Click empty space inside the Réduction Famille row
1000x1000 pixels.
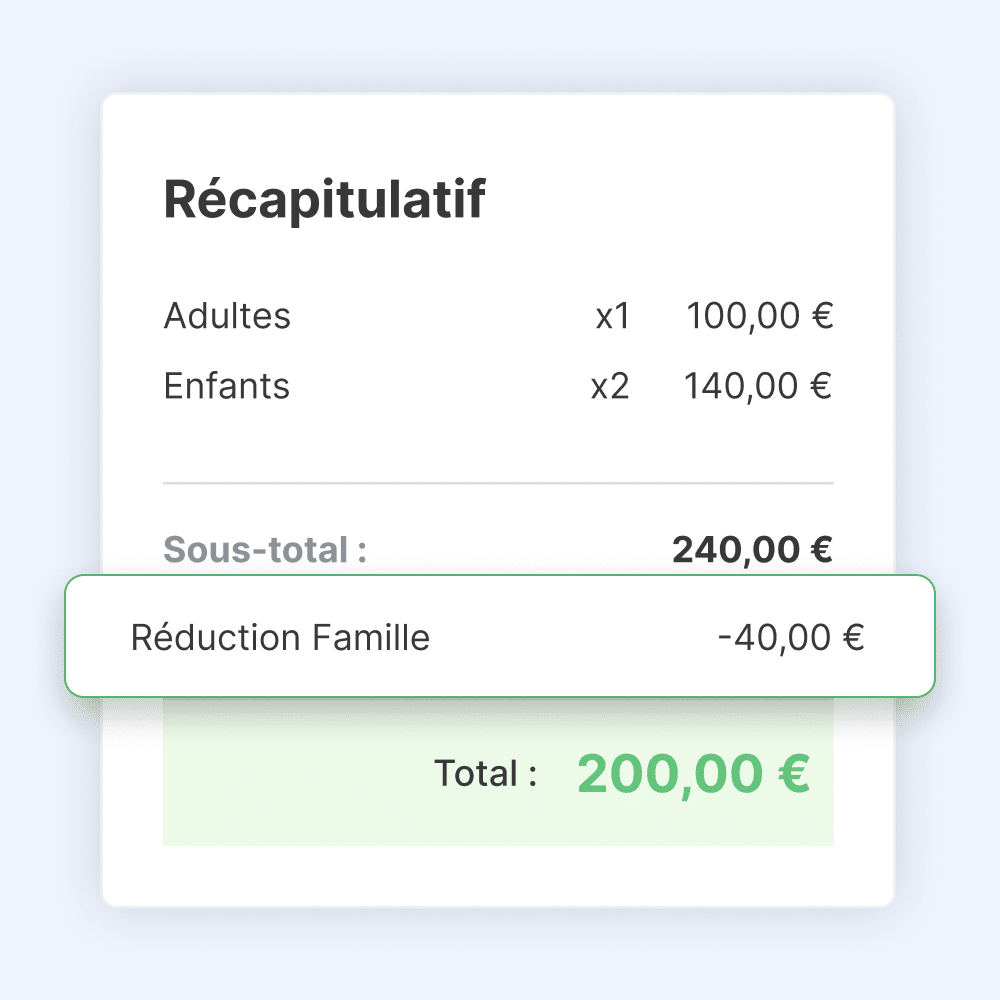(x=570, y=637)
